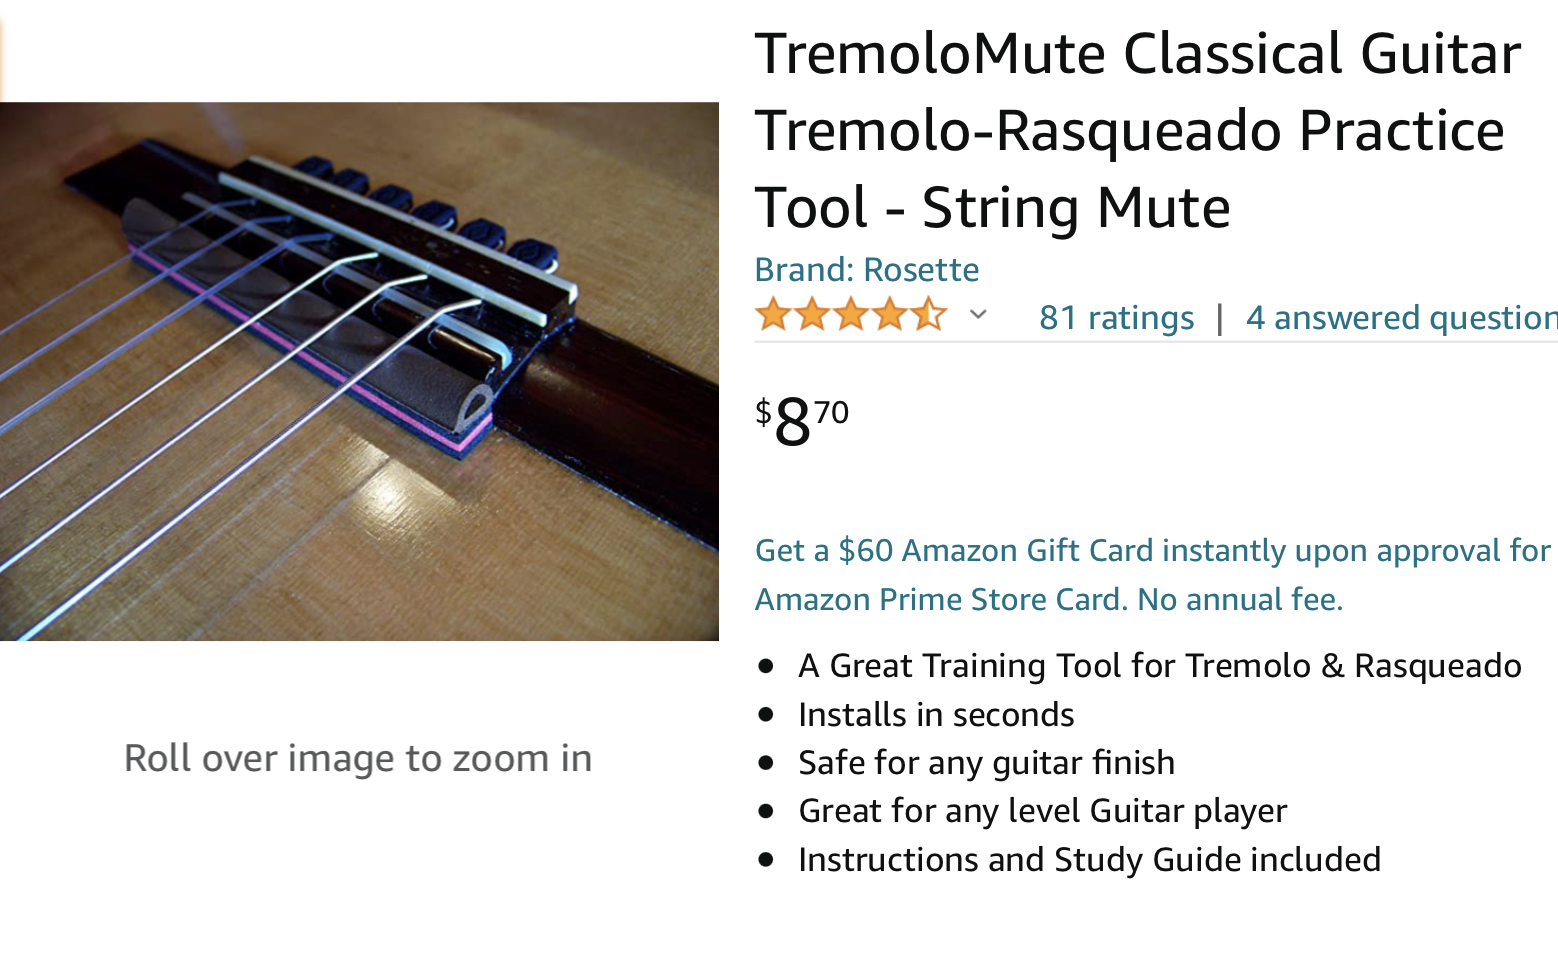Open the 81 ratings link
This screenshot has height=961, width=1558.
click(1116, 318)
